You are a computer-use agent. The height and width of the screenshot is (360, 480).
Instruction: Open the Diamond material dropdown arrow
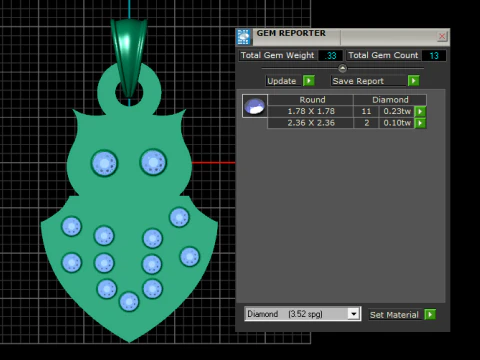(x=353, y=314)
